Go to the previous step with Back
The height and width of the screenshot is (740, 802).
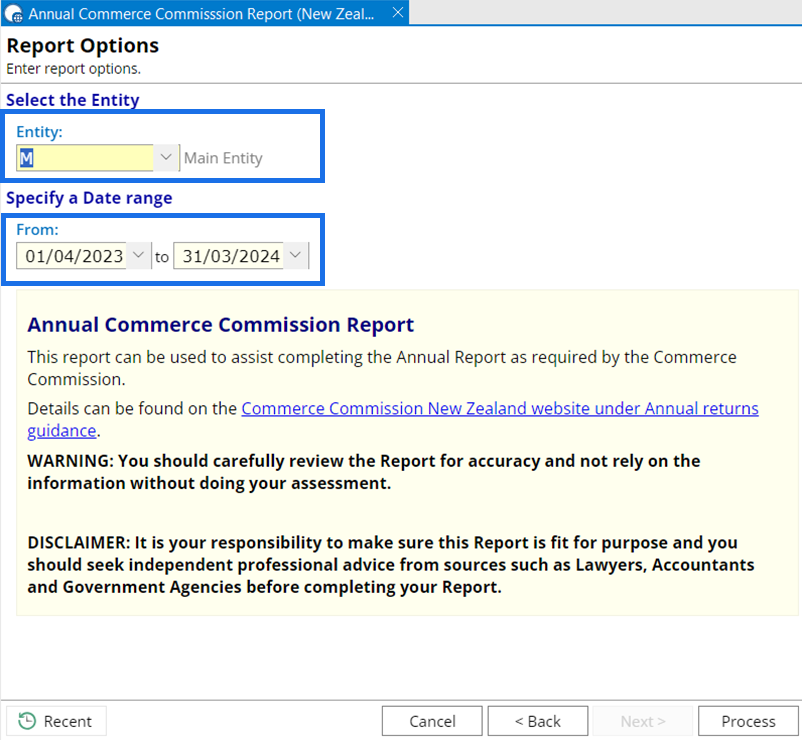538,721
